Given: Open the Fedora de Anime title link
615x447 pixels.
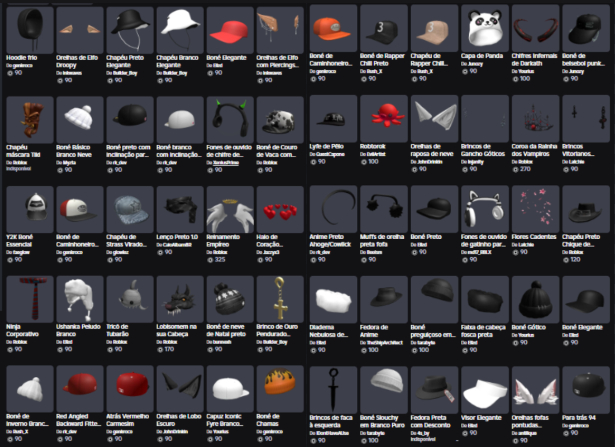Looking at the screenshot, I should click(374, 331).
